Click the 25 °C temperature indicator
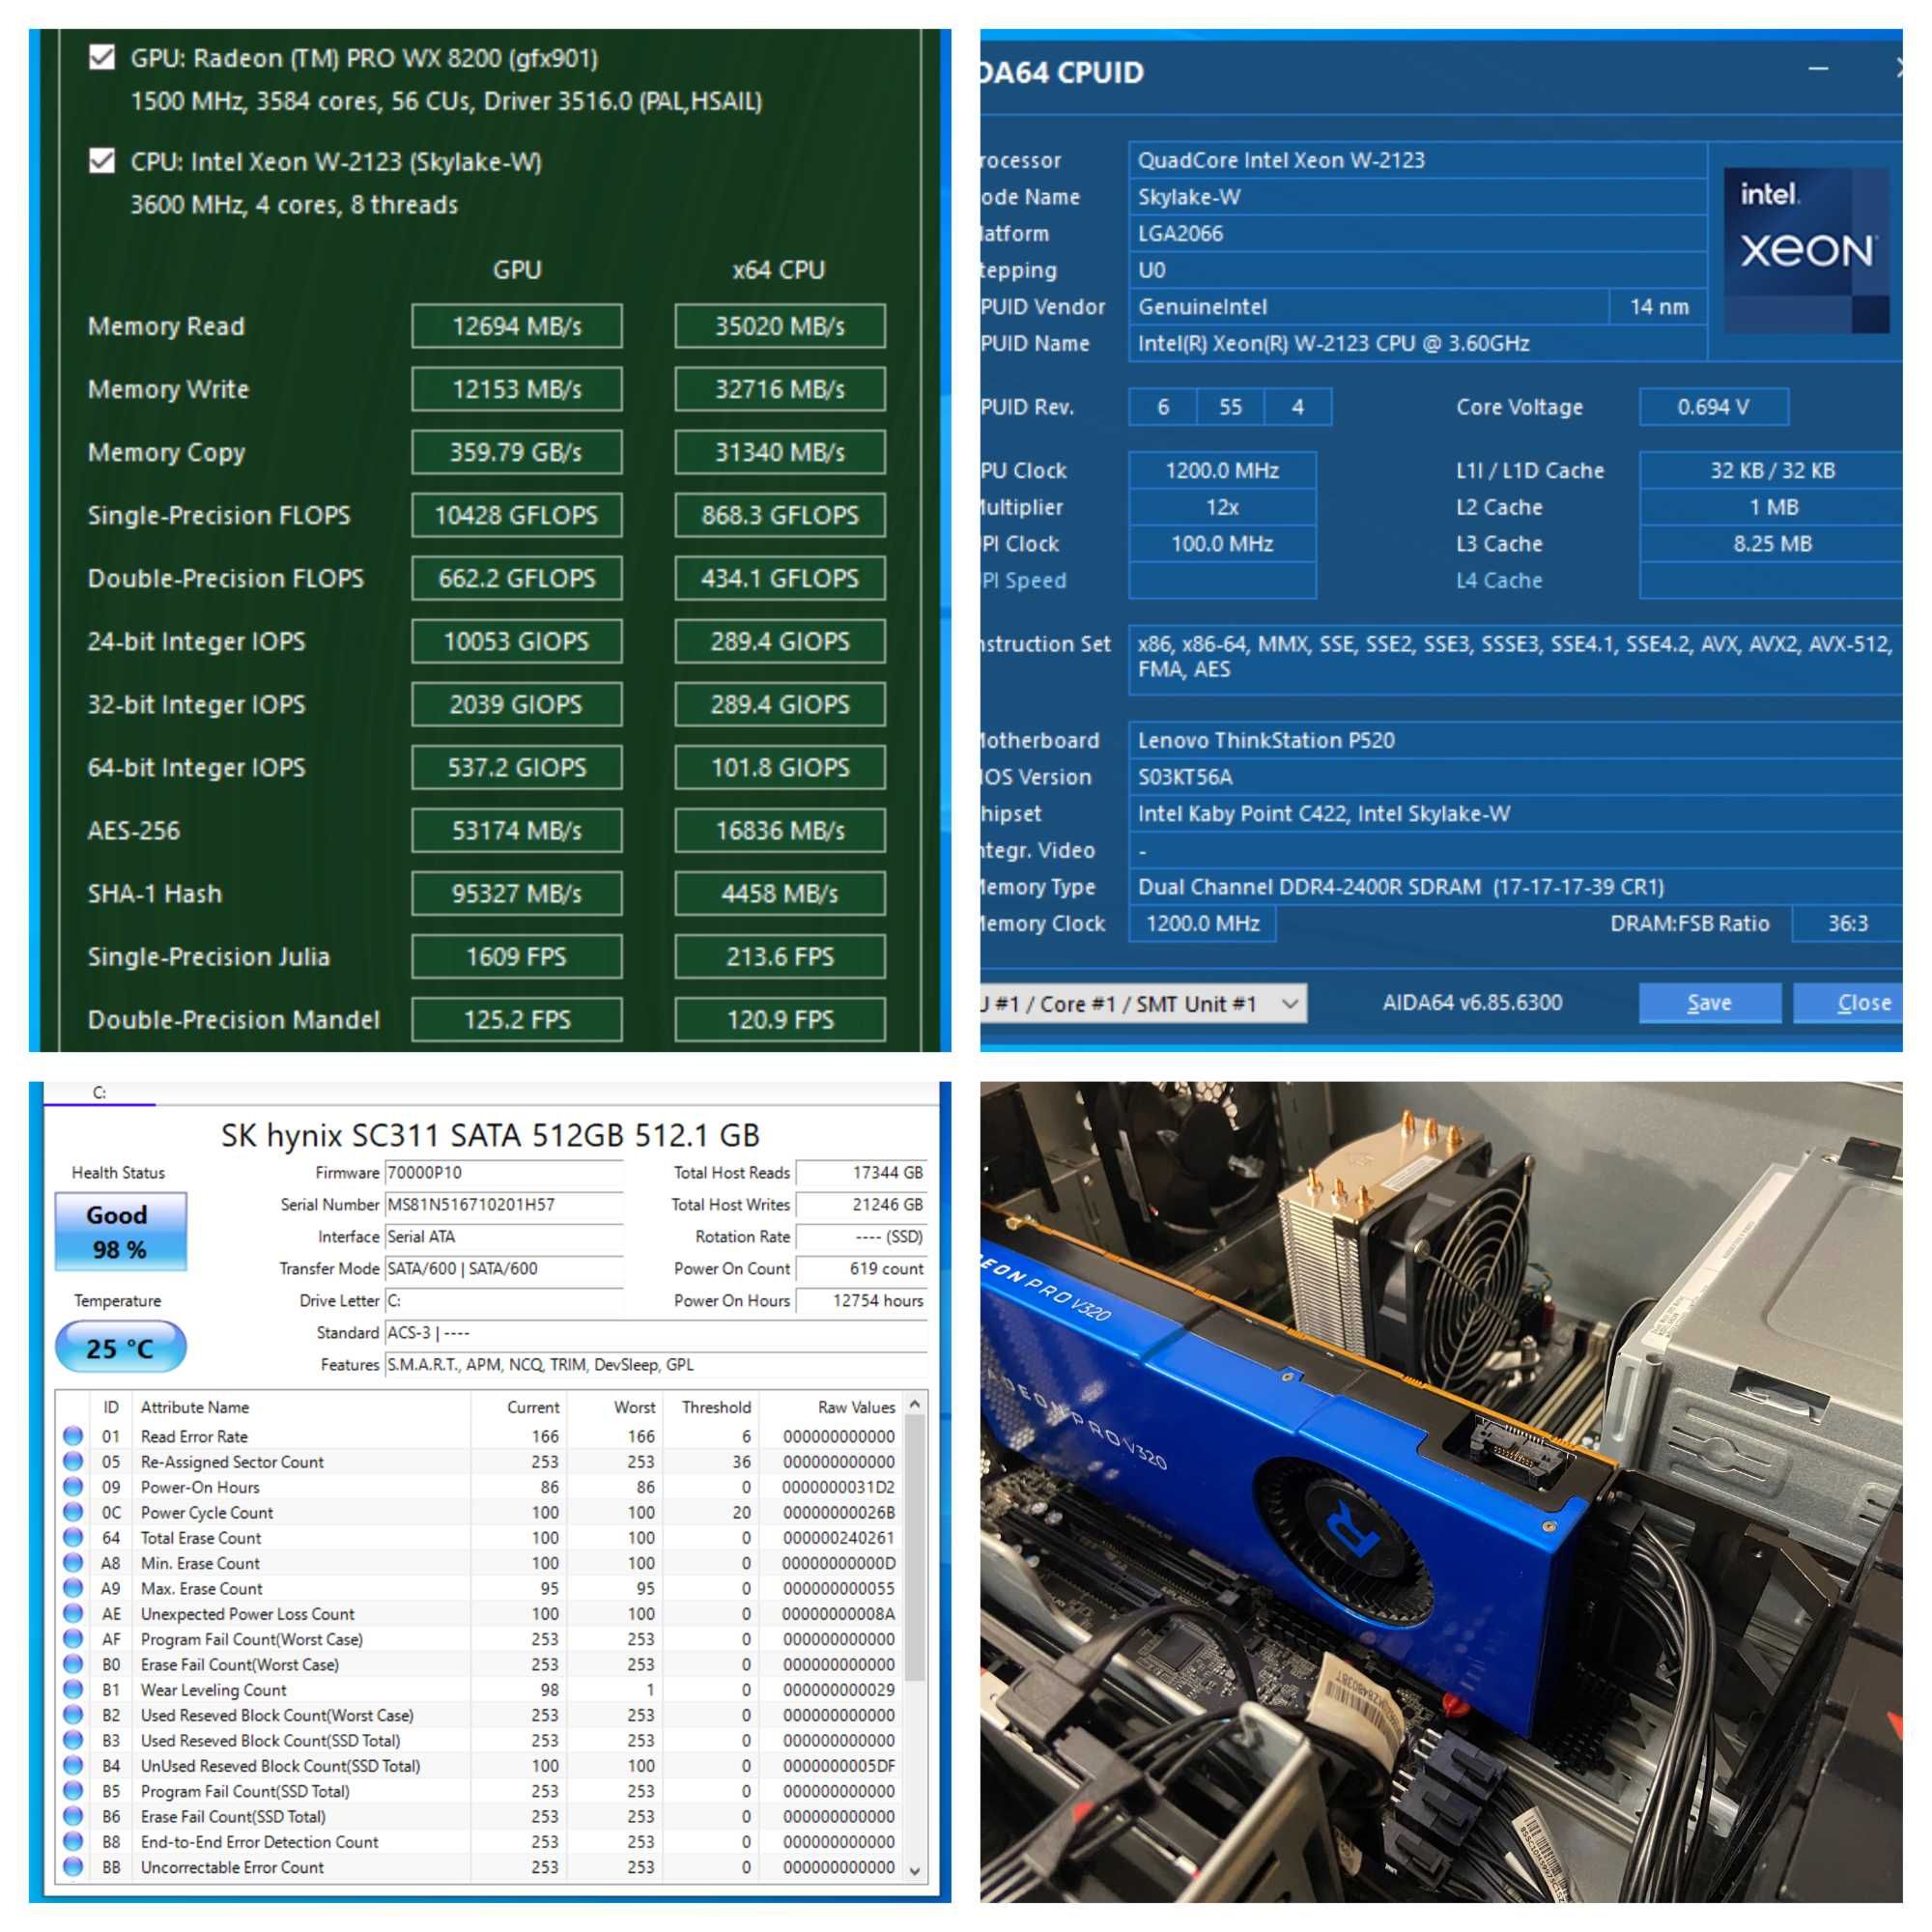The height and width of the screenshot is (1932, 1932). (x=120, y=1347)
